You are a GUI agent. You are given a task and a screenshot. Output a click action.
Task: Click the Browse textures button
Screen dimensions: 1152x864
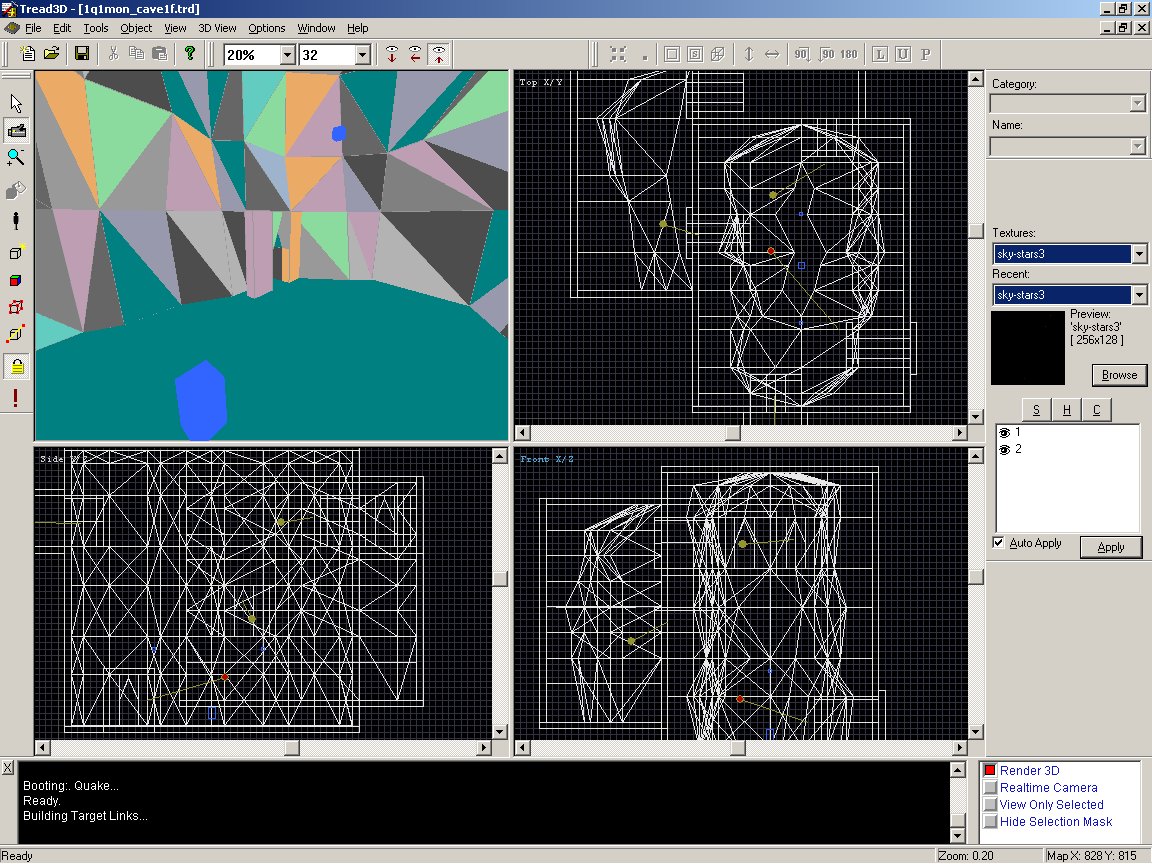[x=1119, y=375]
